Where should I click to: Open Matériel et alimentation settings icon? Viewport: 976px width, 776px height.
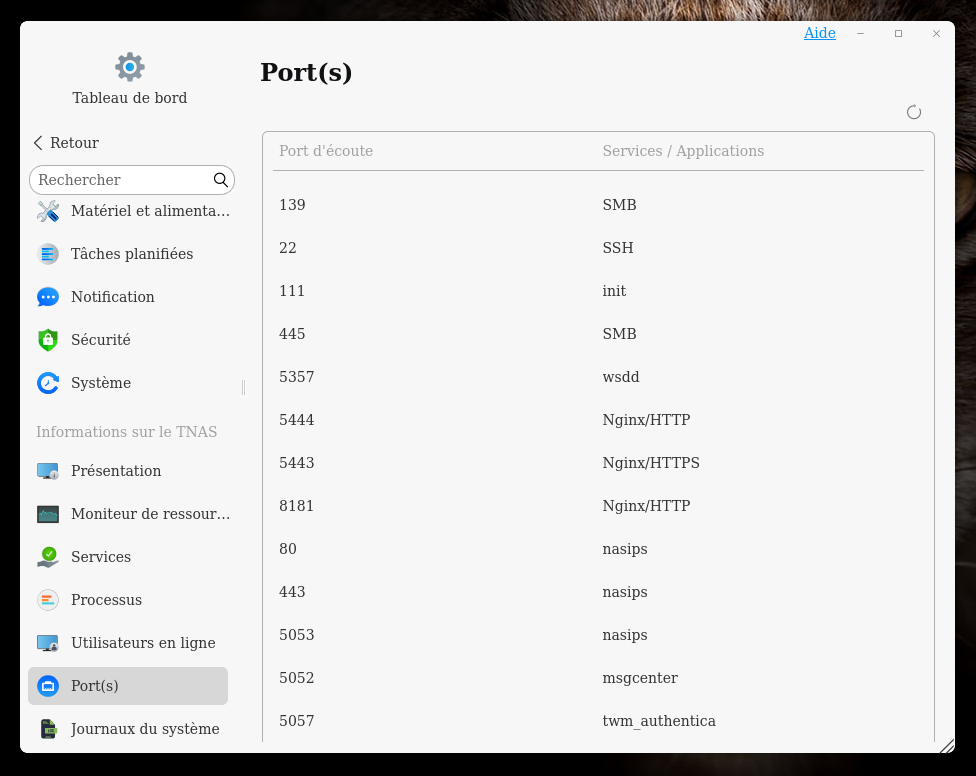pos(48,211)
